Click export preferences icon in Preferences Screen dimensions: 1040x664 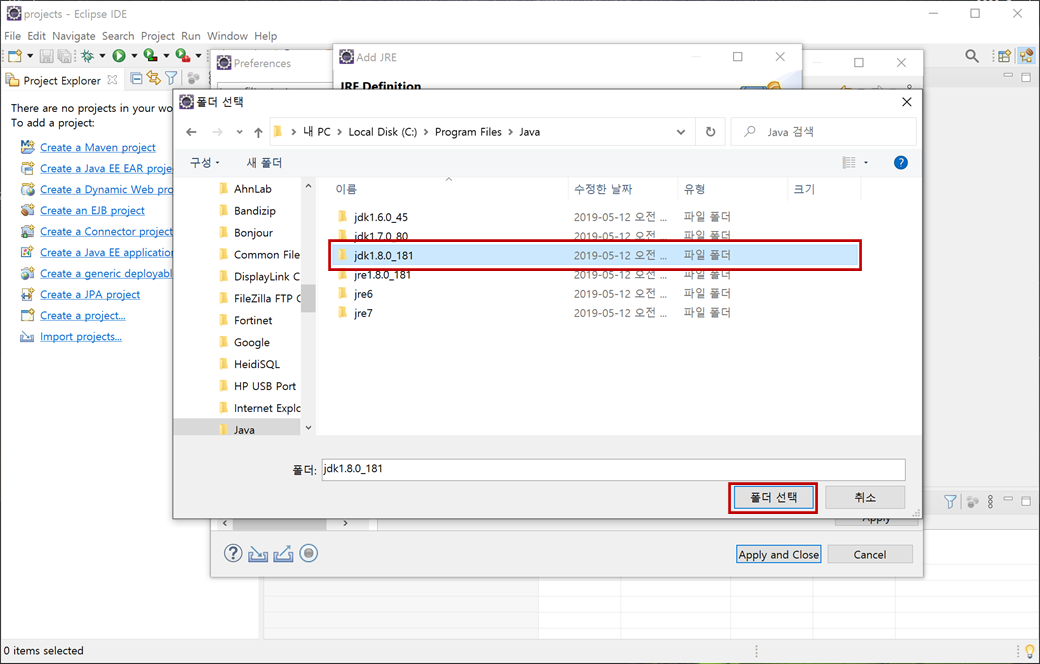pos(283,553)
